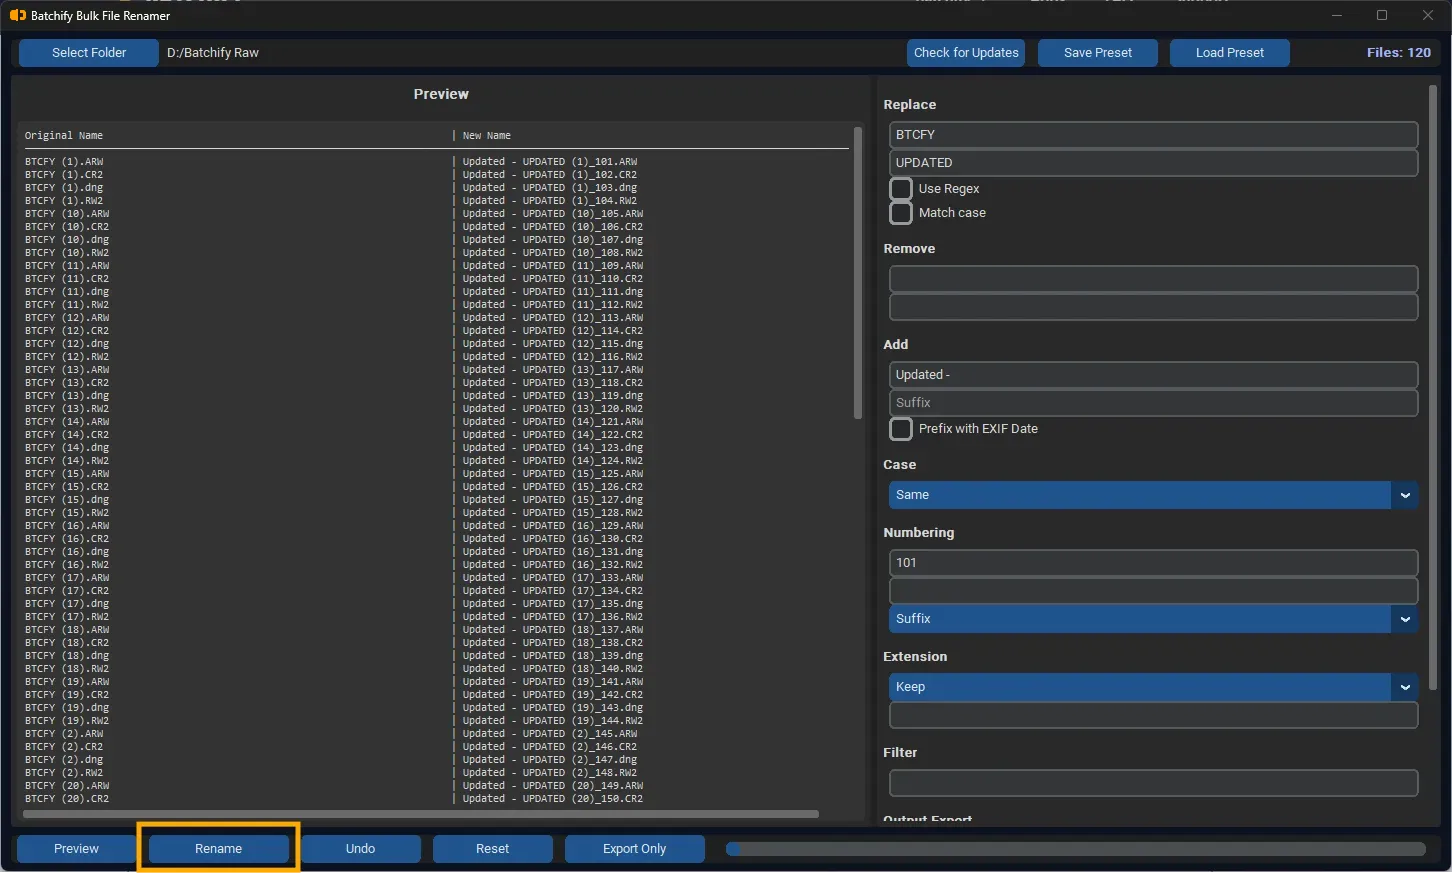Viewport: 1452px width, 874px height.
Task: Click original name BTCFY (20).ARW
Action: [x=67, y=786]
